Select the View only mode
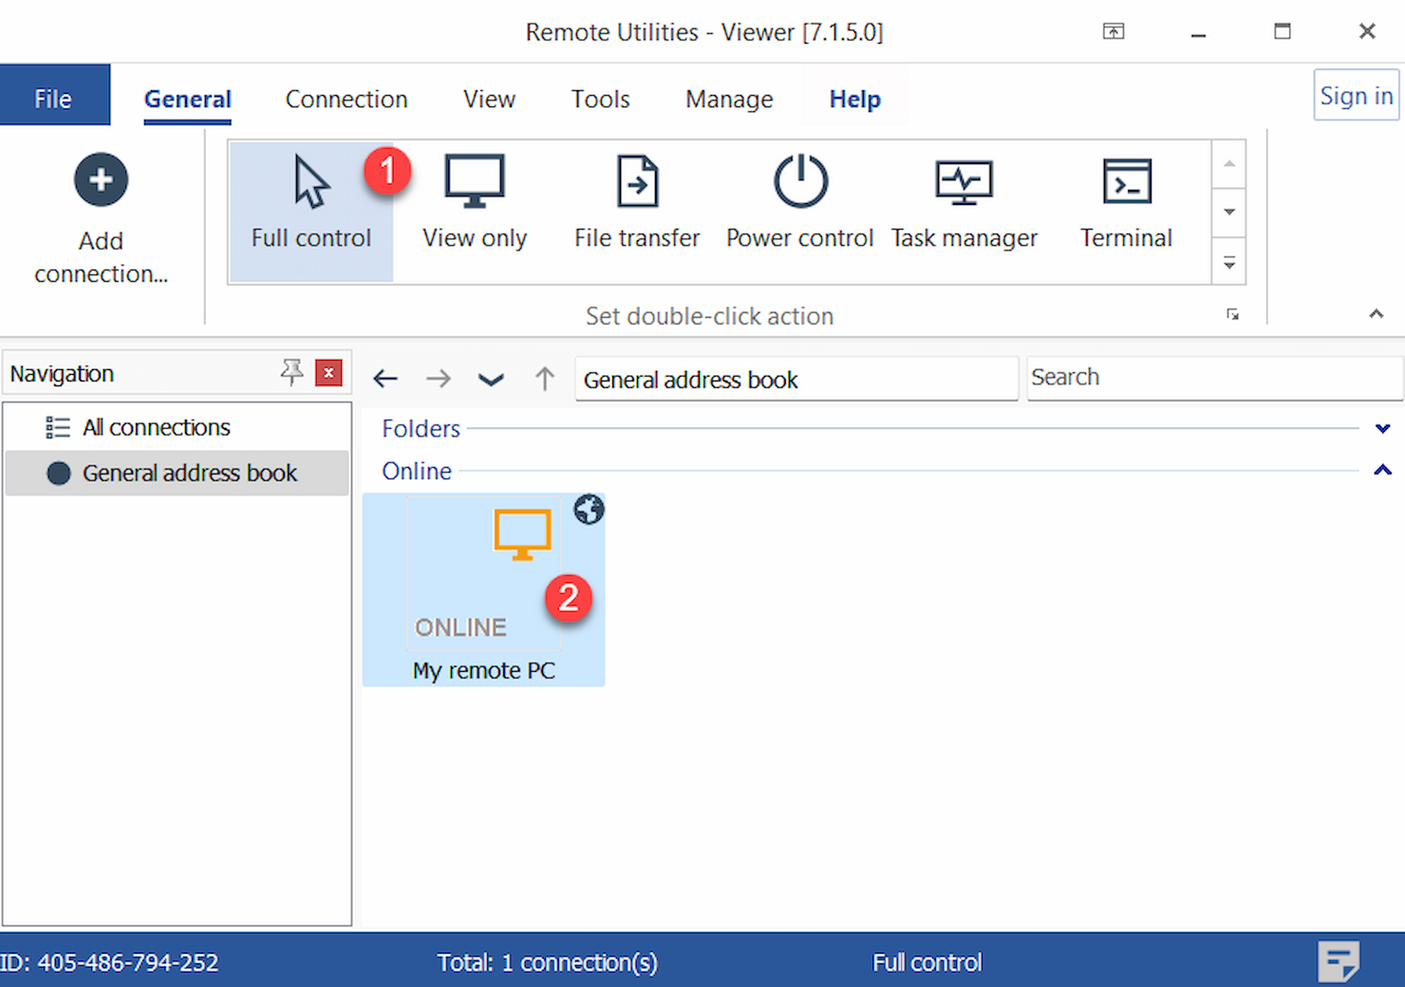 [x=474, y=200]
